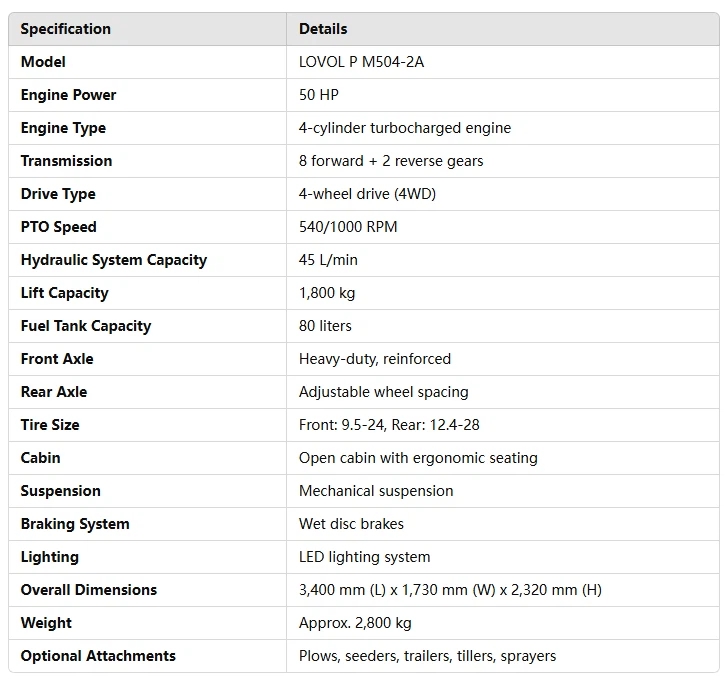727x686 pixels.
Task: Click the Adjustable wheel spacing cell
Action: click(383, 392)
